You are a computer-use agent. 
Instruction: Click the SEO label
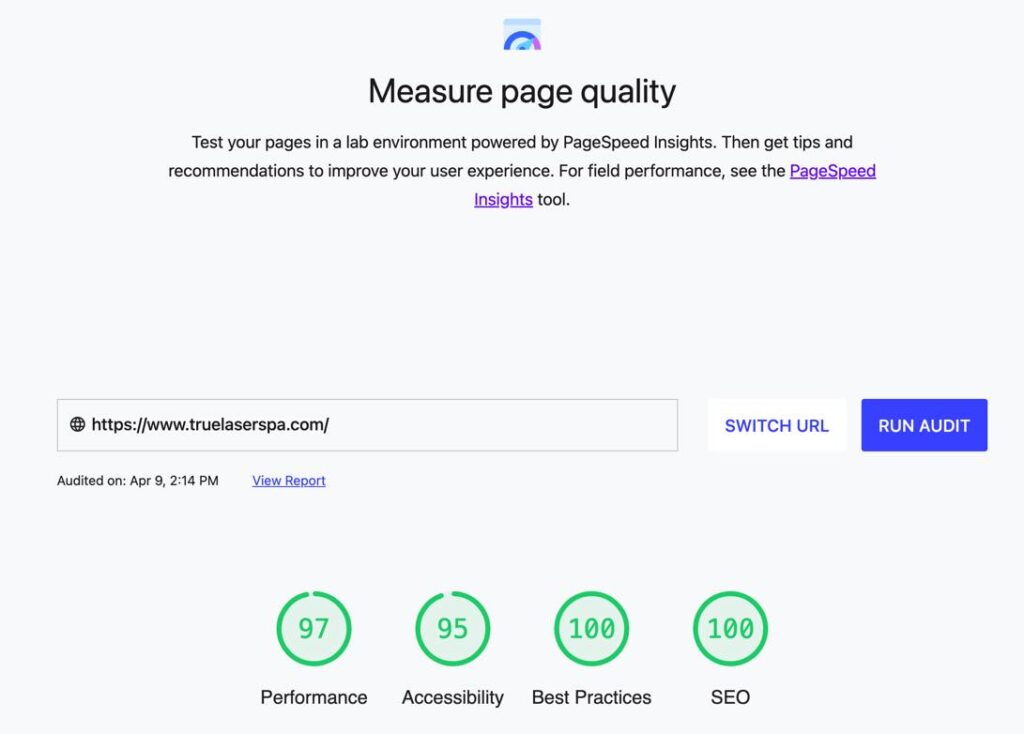pos(730,697)
